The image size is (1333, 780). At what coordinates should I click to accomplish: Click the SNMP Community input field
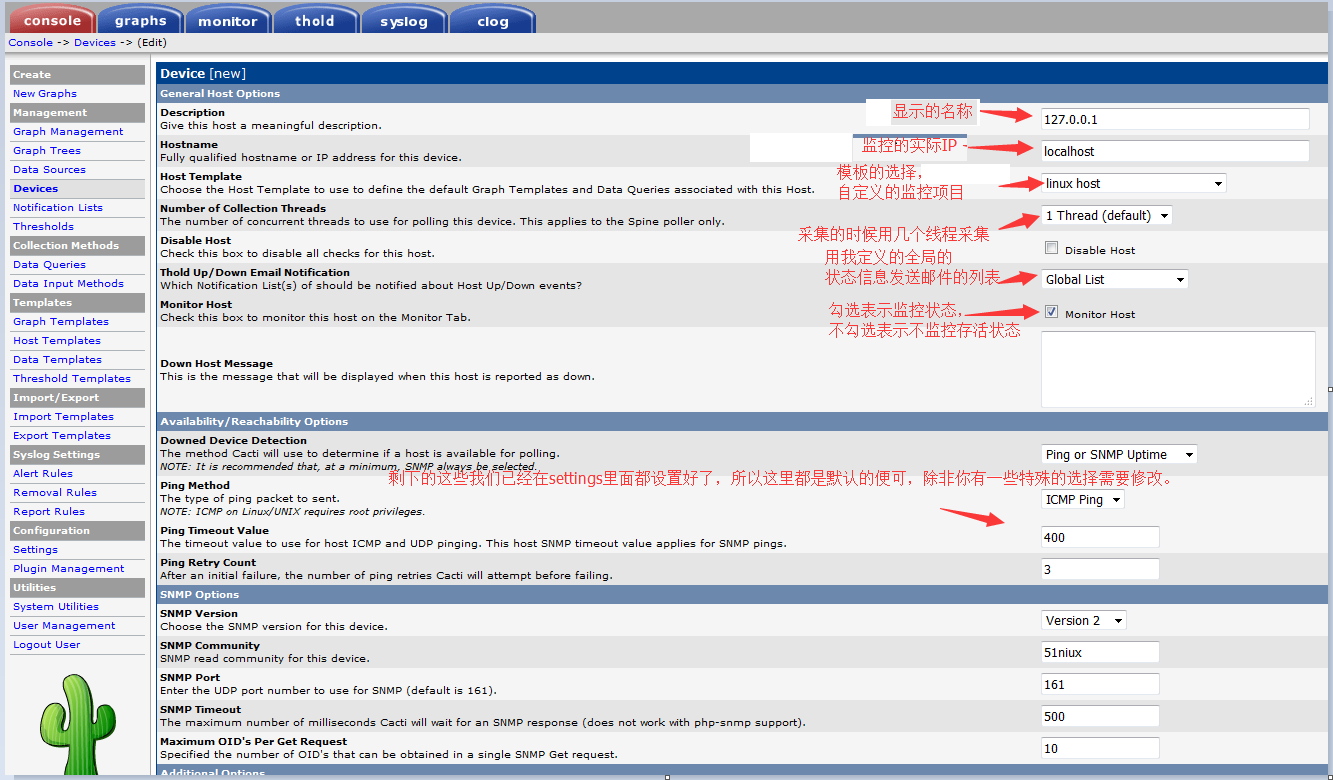(1100, 653)
